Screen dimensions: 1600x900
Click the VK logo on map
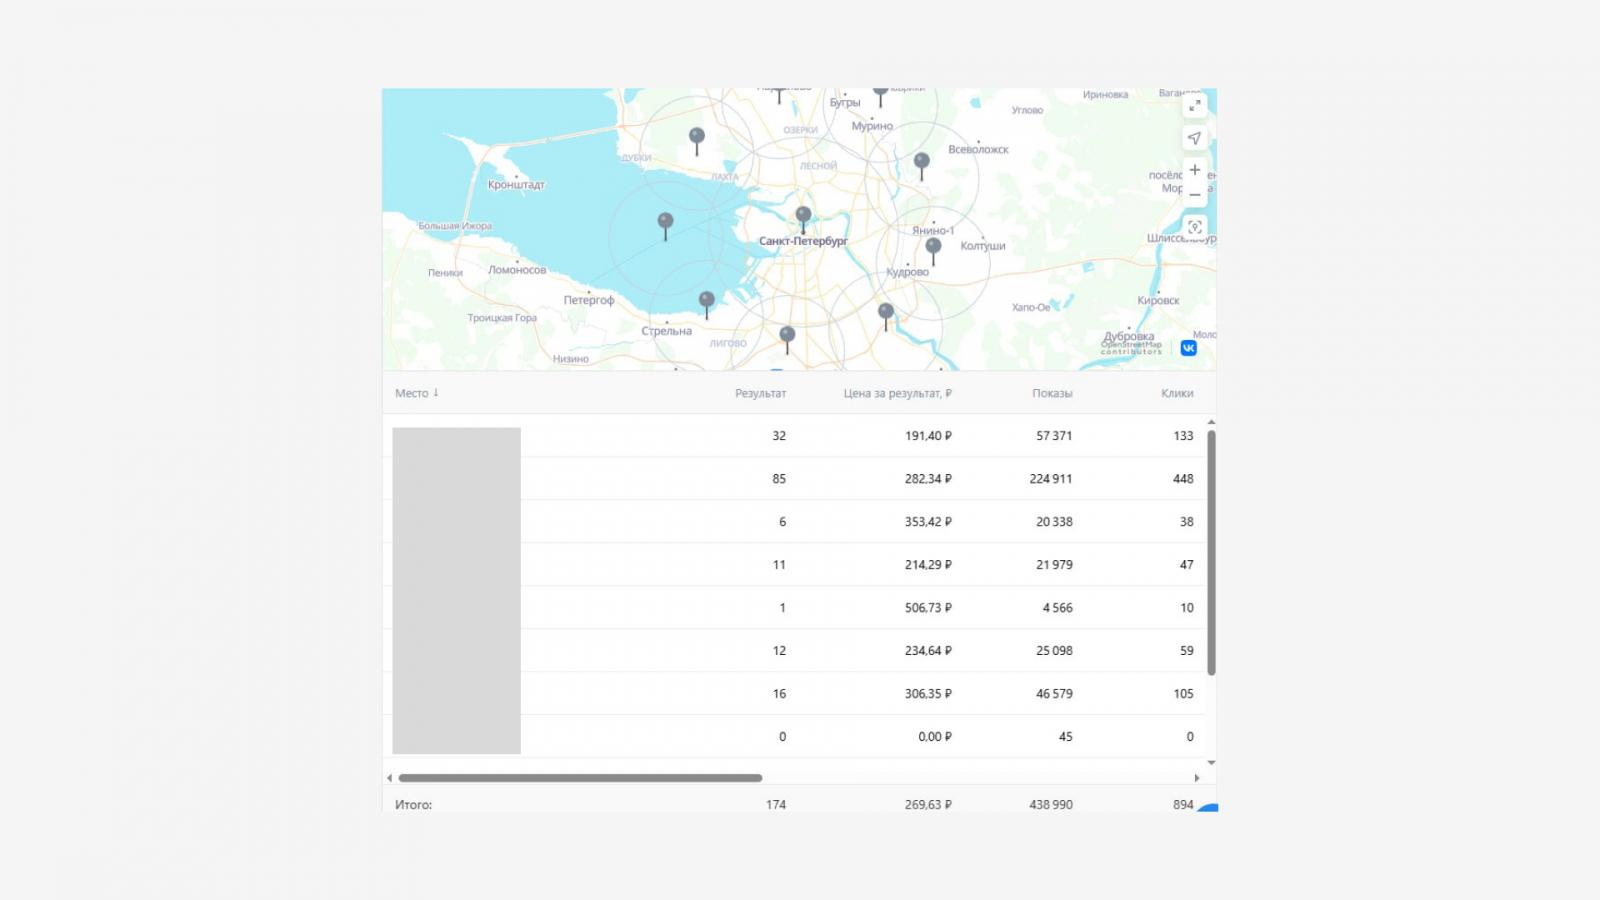[1188, 348]
